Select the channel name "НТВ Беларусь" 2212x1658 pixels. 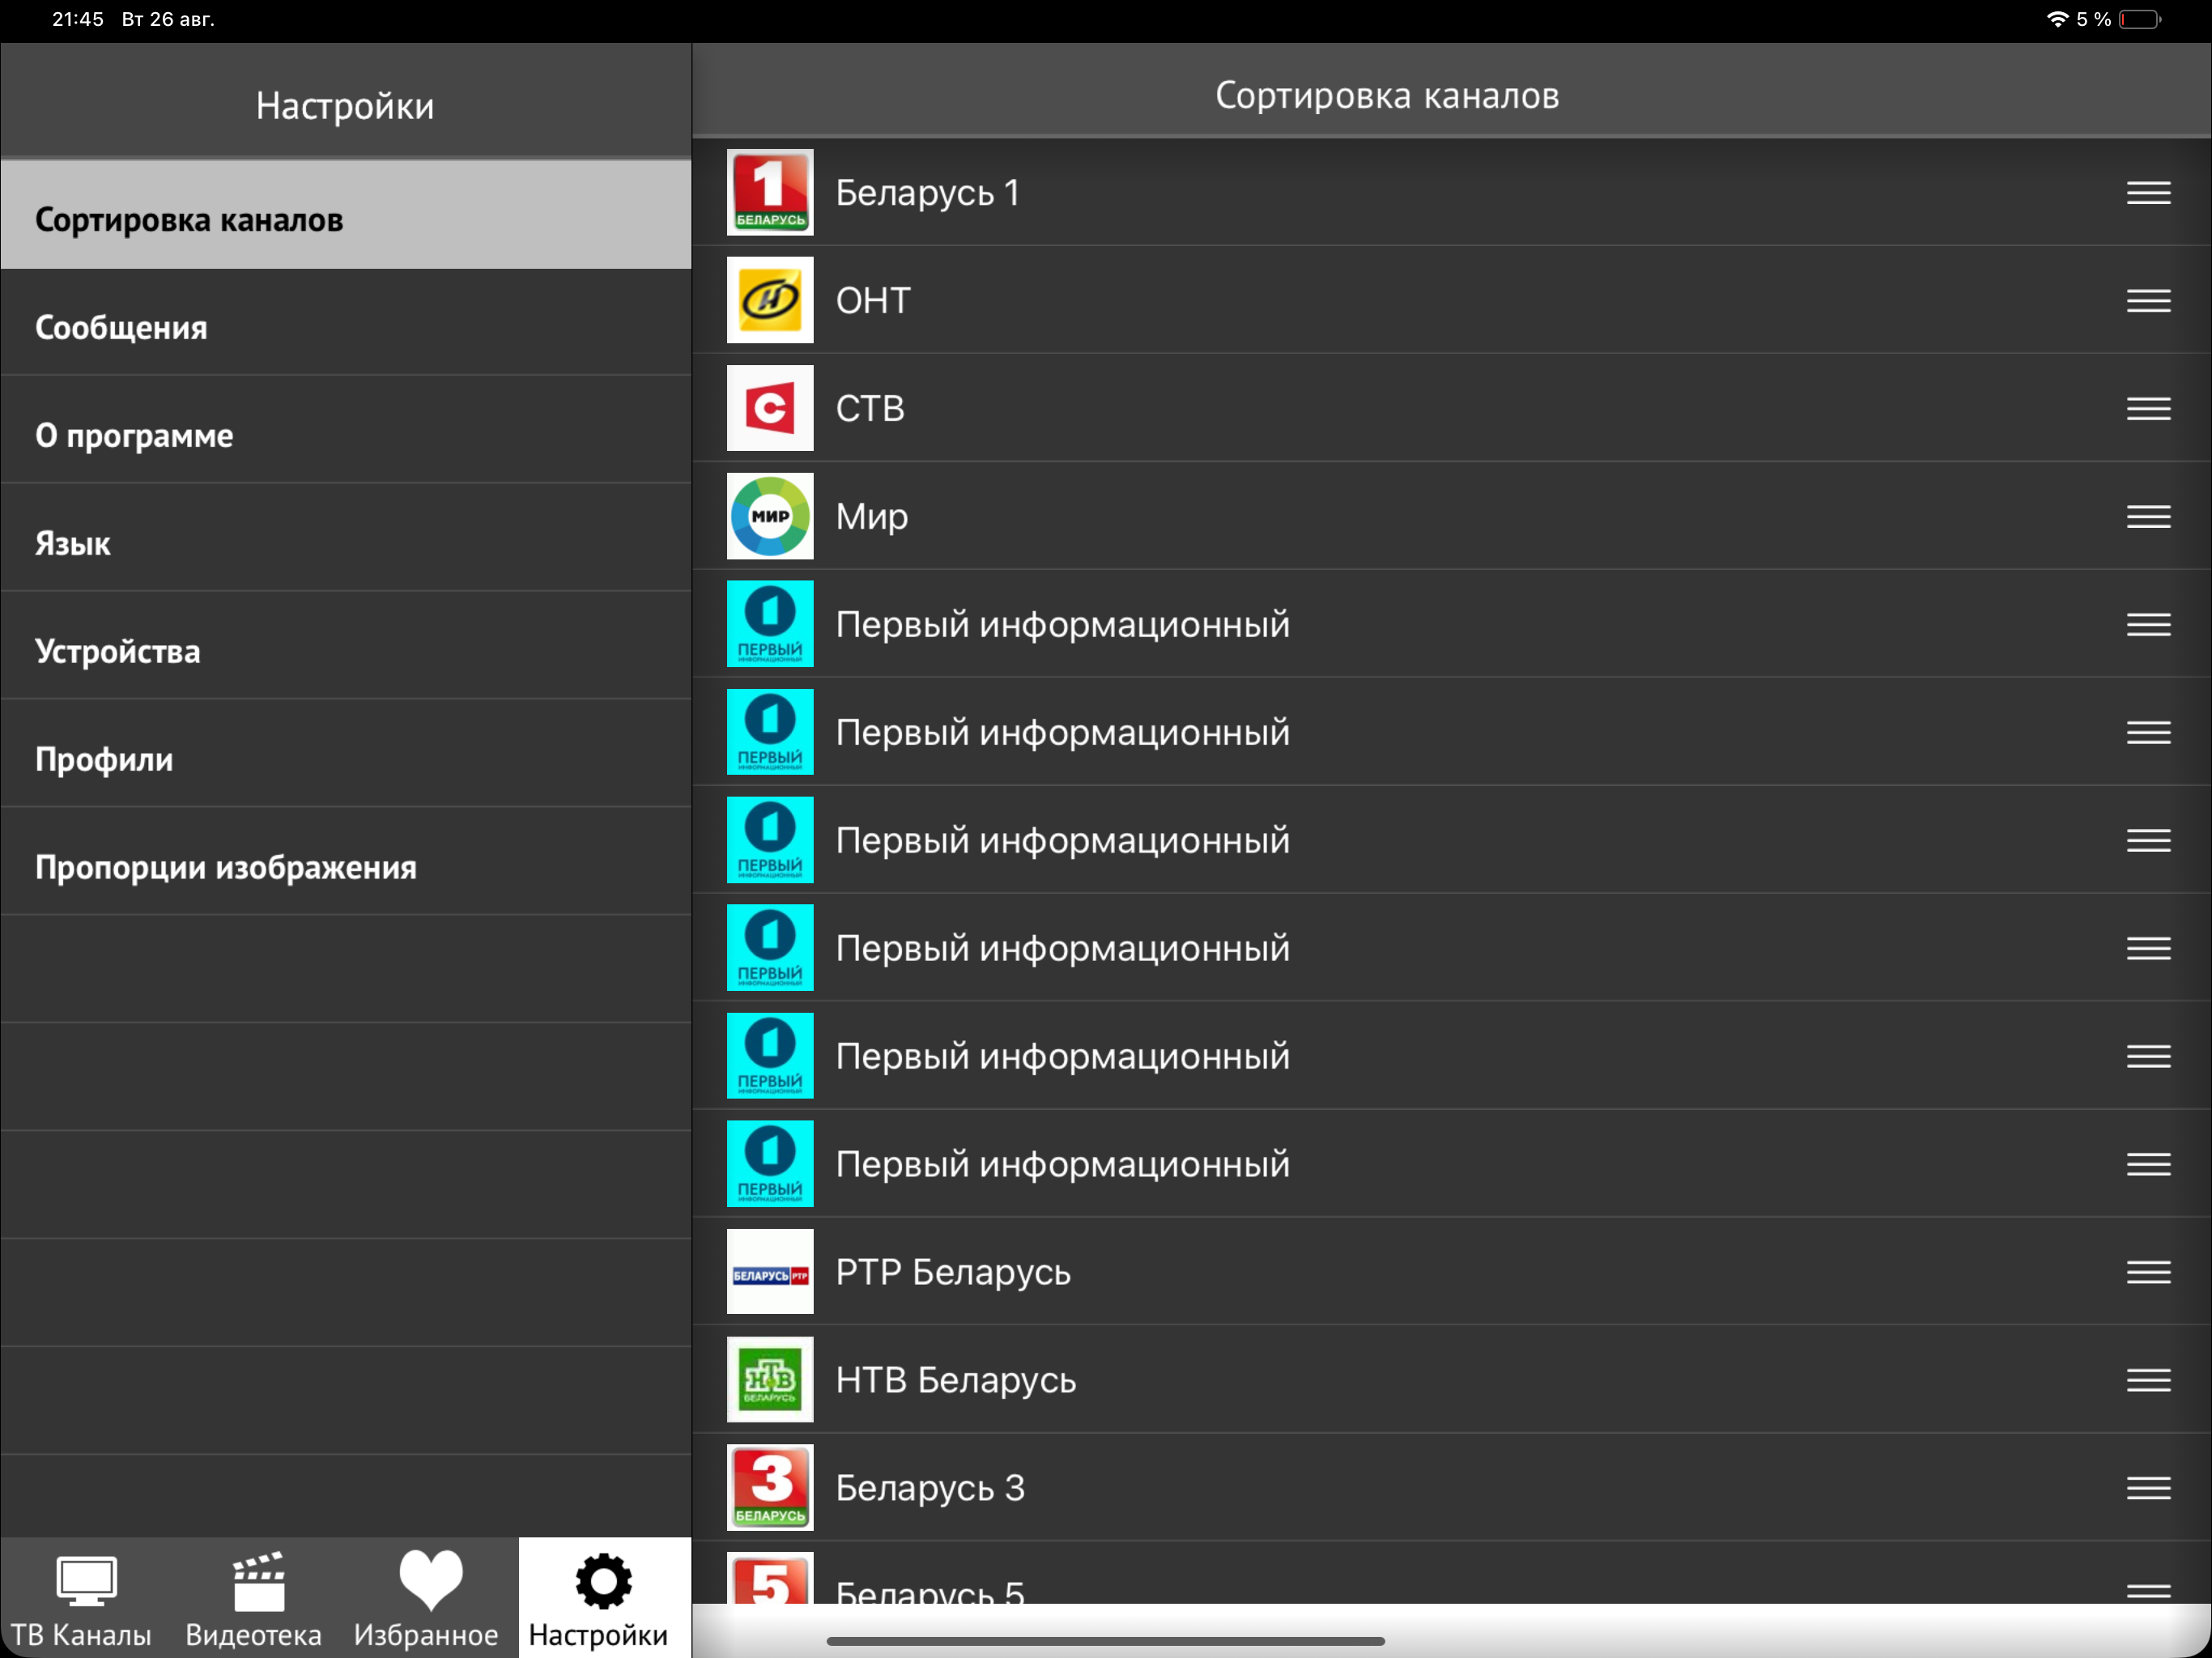coord(956,1381)
